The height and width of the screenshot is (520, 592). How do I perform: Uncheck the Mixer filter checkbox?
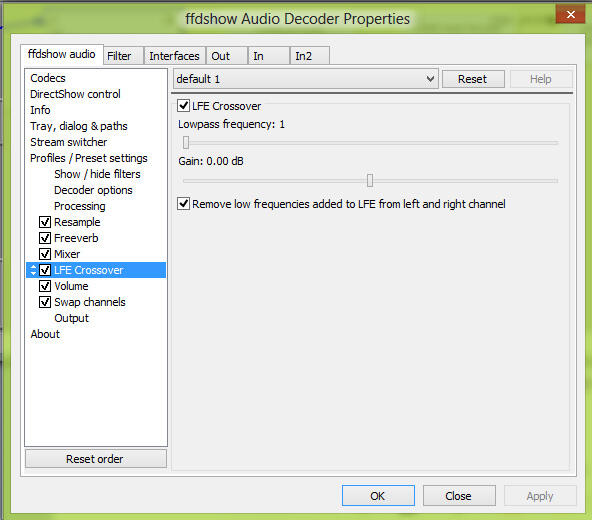pos(45,254)
